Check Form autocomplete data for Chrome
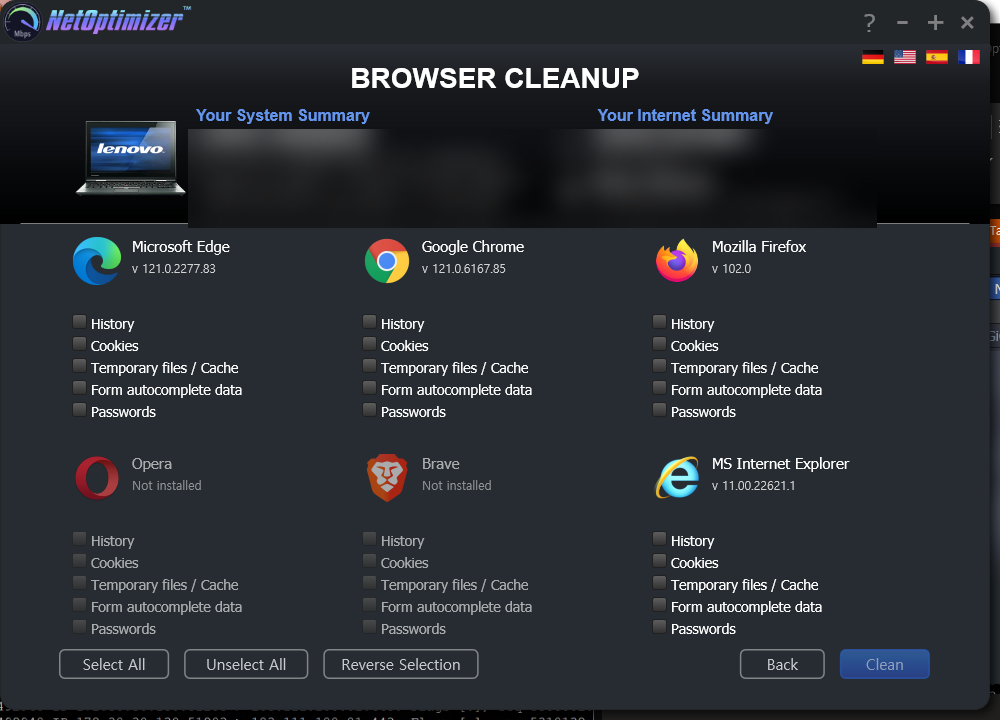Viewport: 1000px width, 720px height. tap(369, 388)
